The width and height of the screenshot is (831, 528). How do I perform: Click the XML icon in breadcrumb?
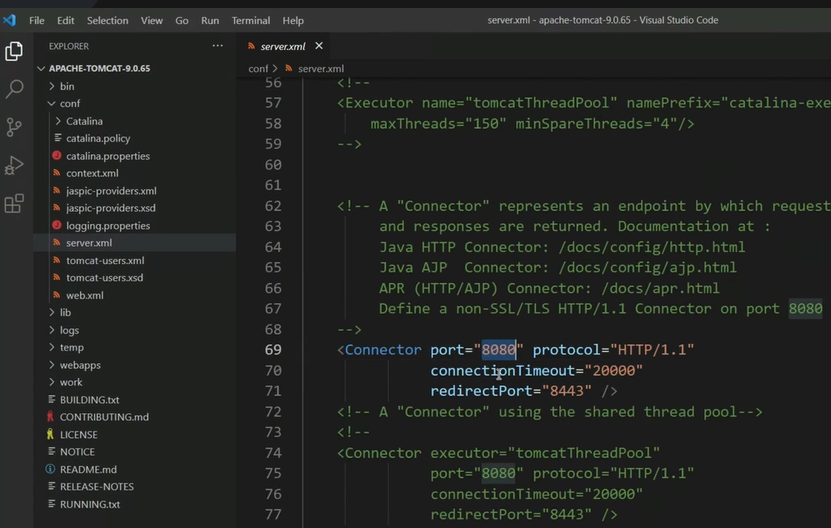click(x=289, y=68)
